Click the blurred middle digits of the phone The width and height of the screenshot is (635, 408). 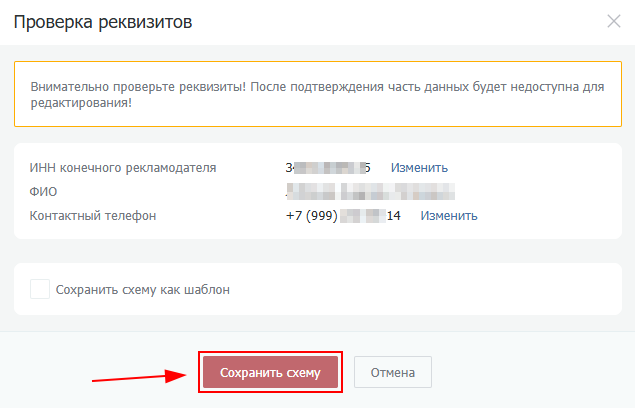tap(362, 215)
